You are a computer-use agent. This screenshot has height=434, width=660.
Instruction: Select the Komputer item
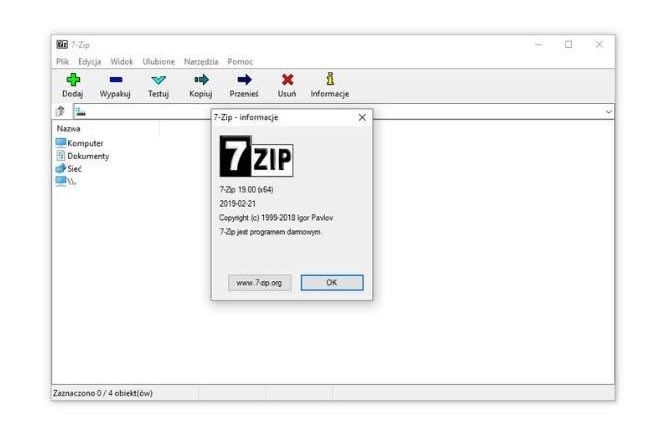(80, 143)
